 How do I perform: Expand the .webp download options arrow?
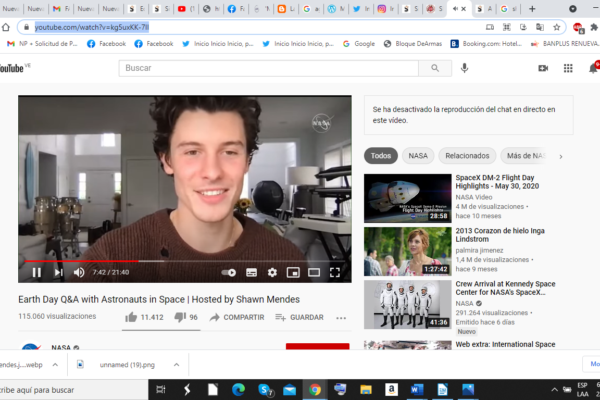click(55, 365)
